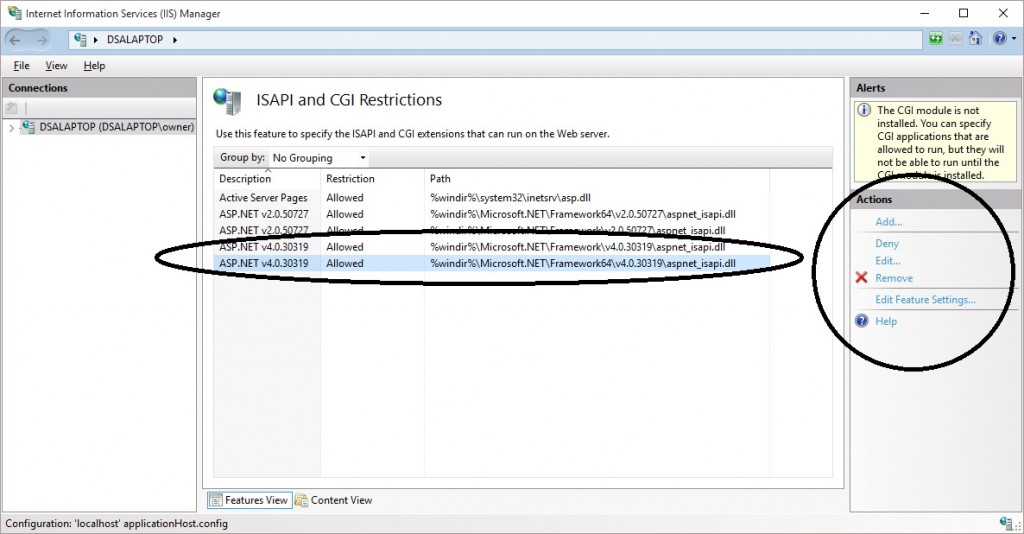Viewport: 1024px width, 534px height.
Task: Open the View menu
Action: click(x=56, y=65)
